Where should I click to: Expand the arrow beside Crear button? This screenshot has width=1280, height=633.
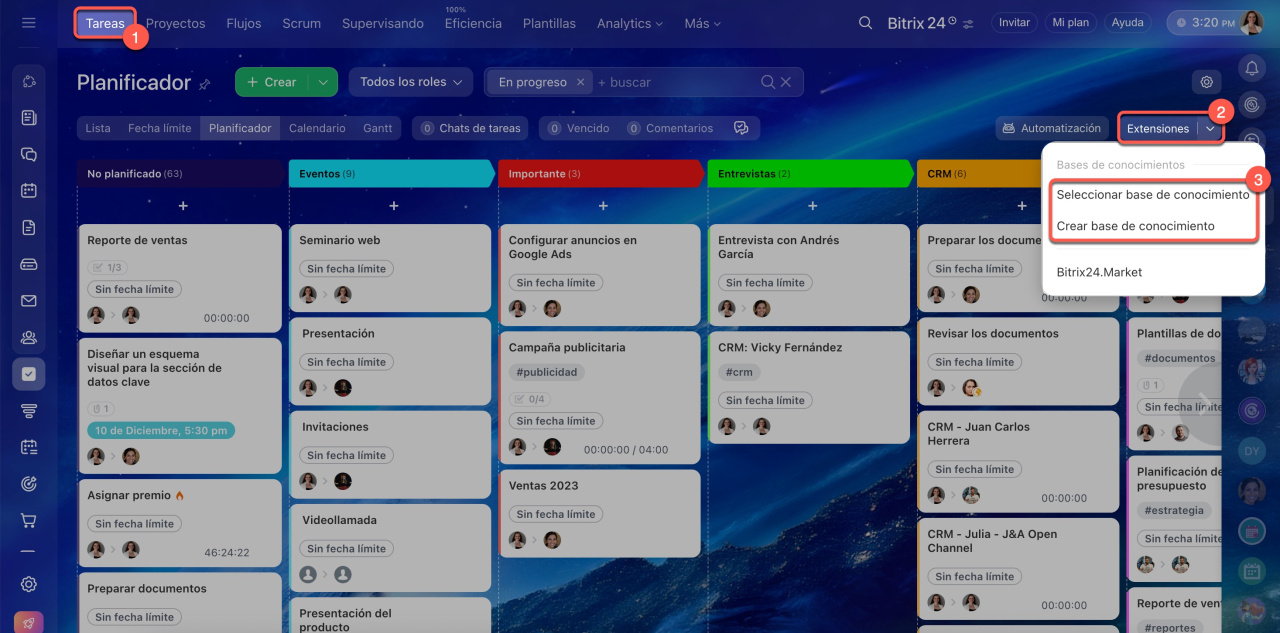click(x=323, y=82)
